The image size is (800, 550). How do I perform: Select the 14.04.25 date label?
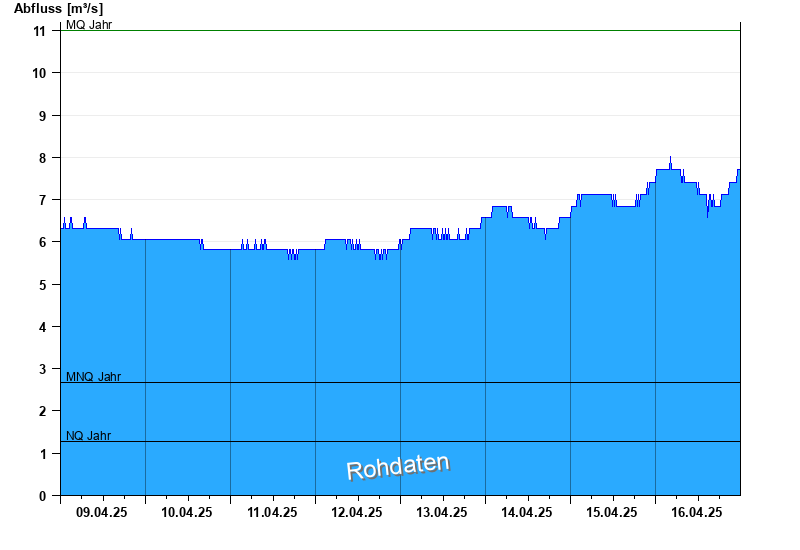(x=527, y=512)
